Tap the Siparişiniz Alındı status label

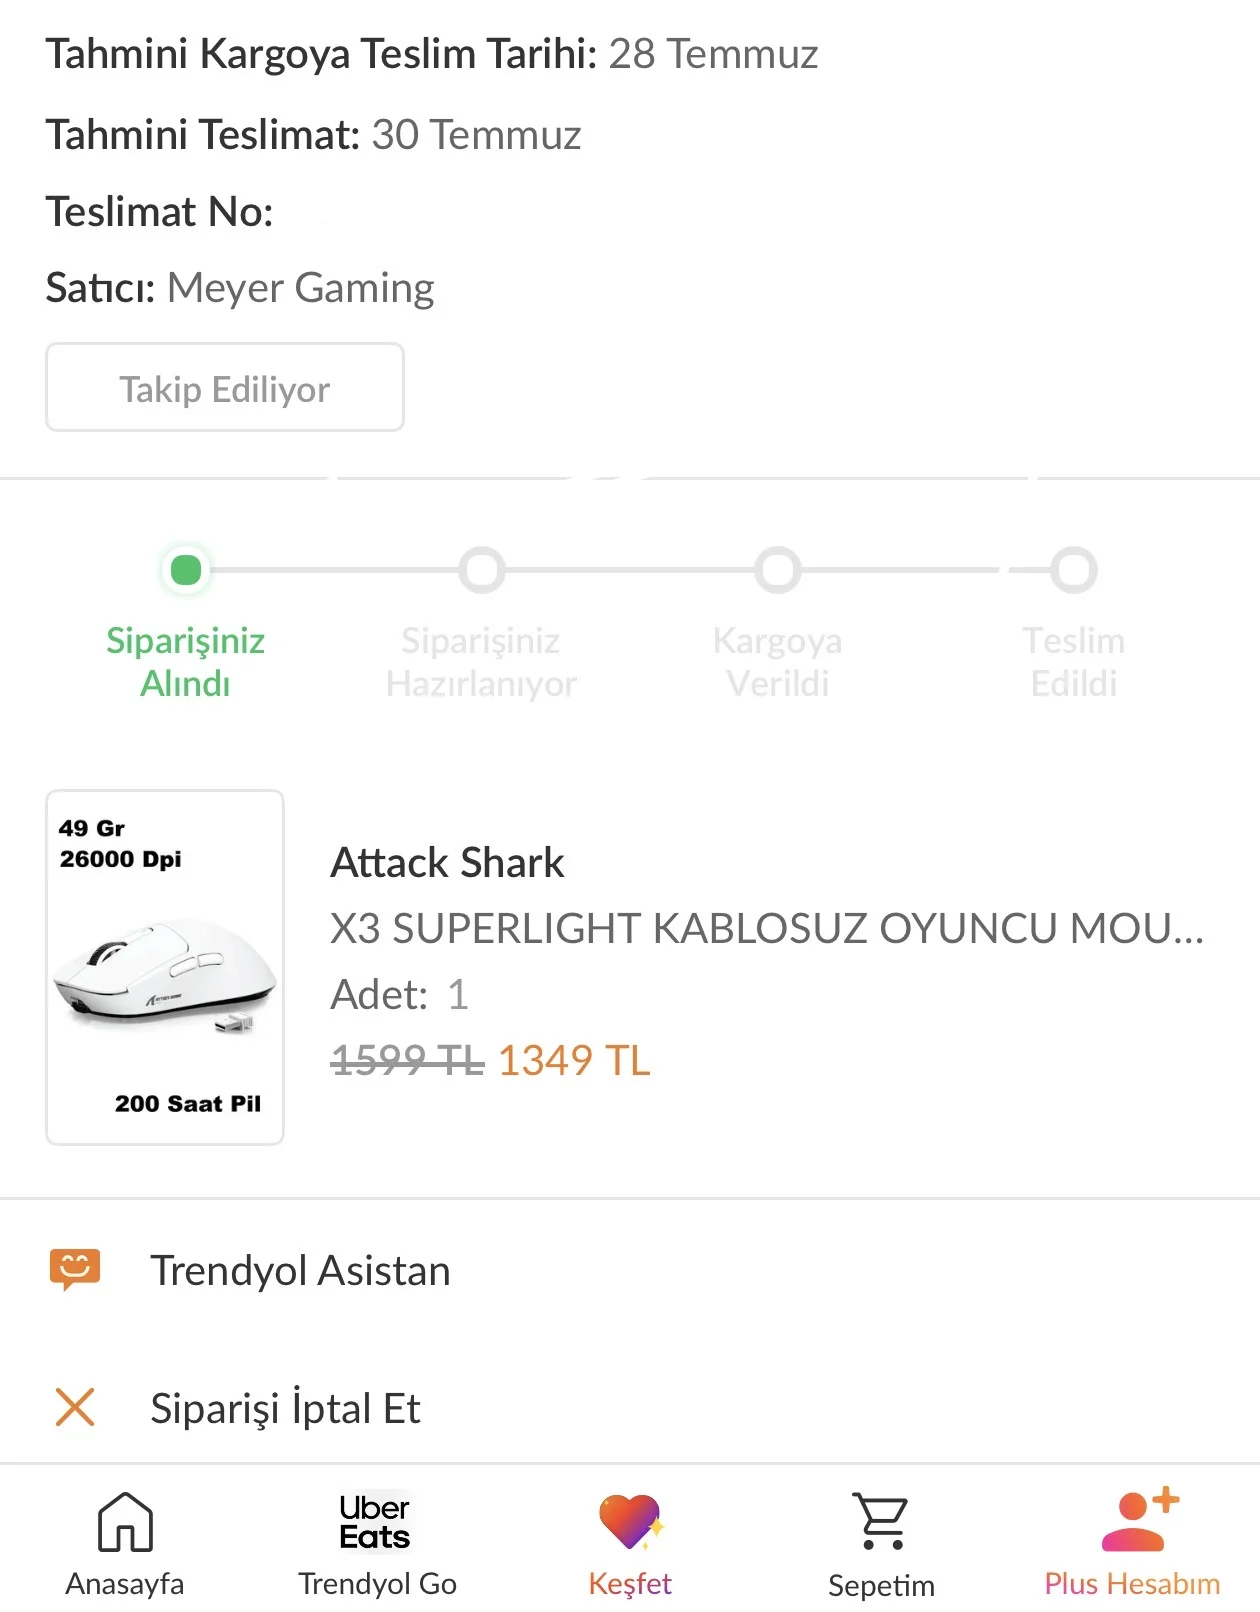186,661
